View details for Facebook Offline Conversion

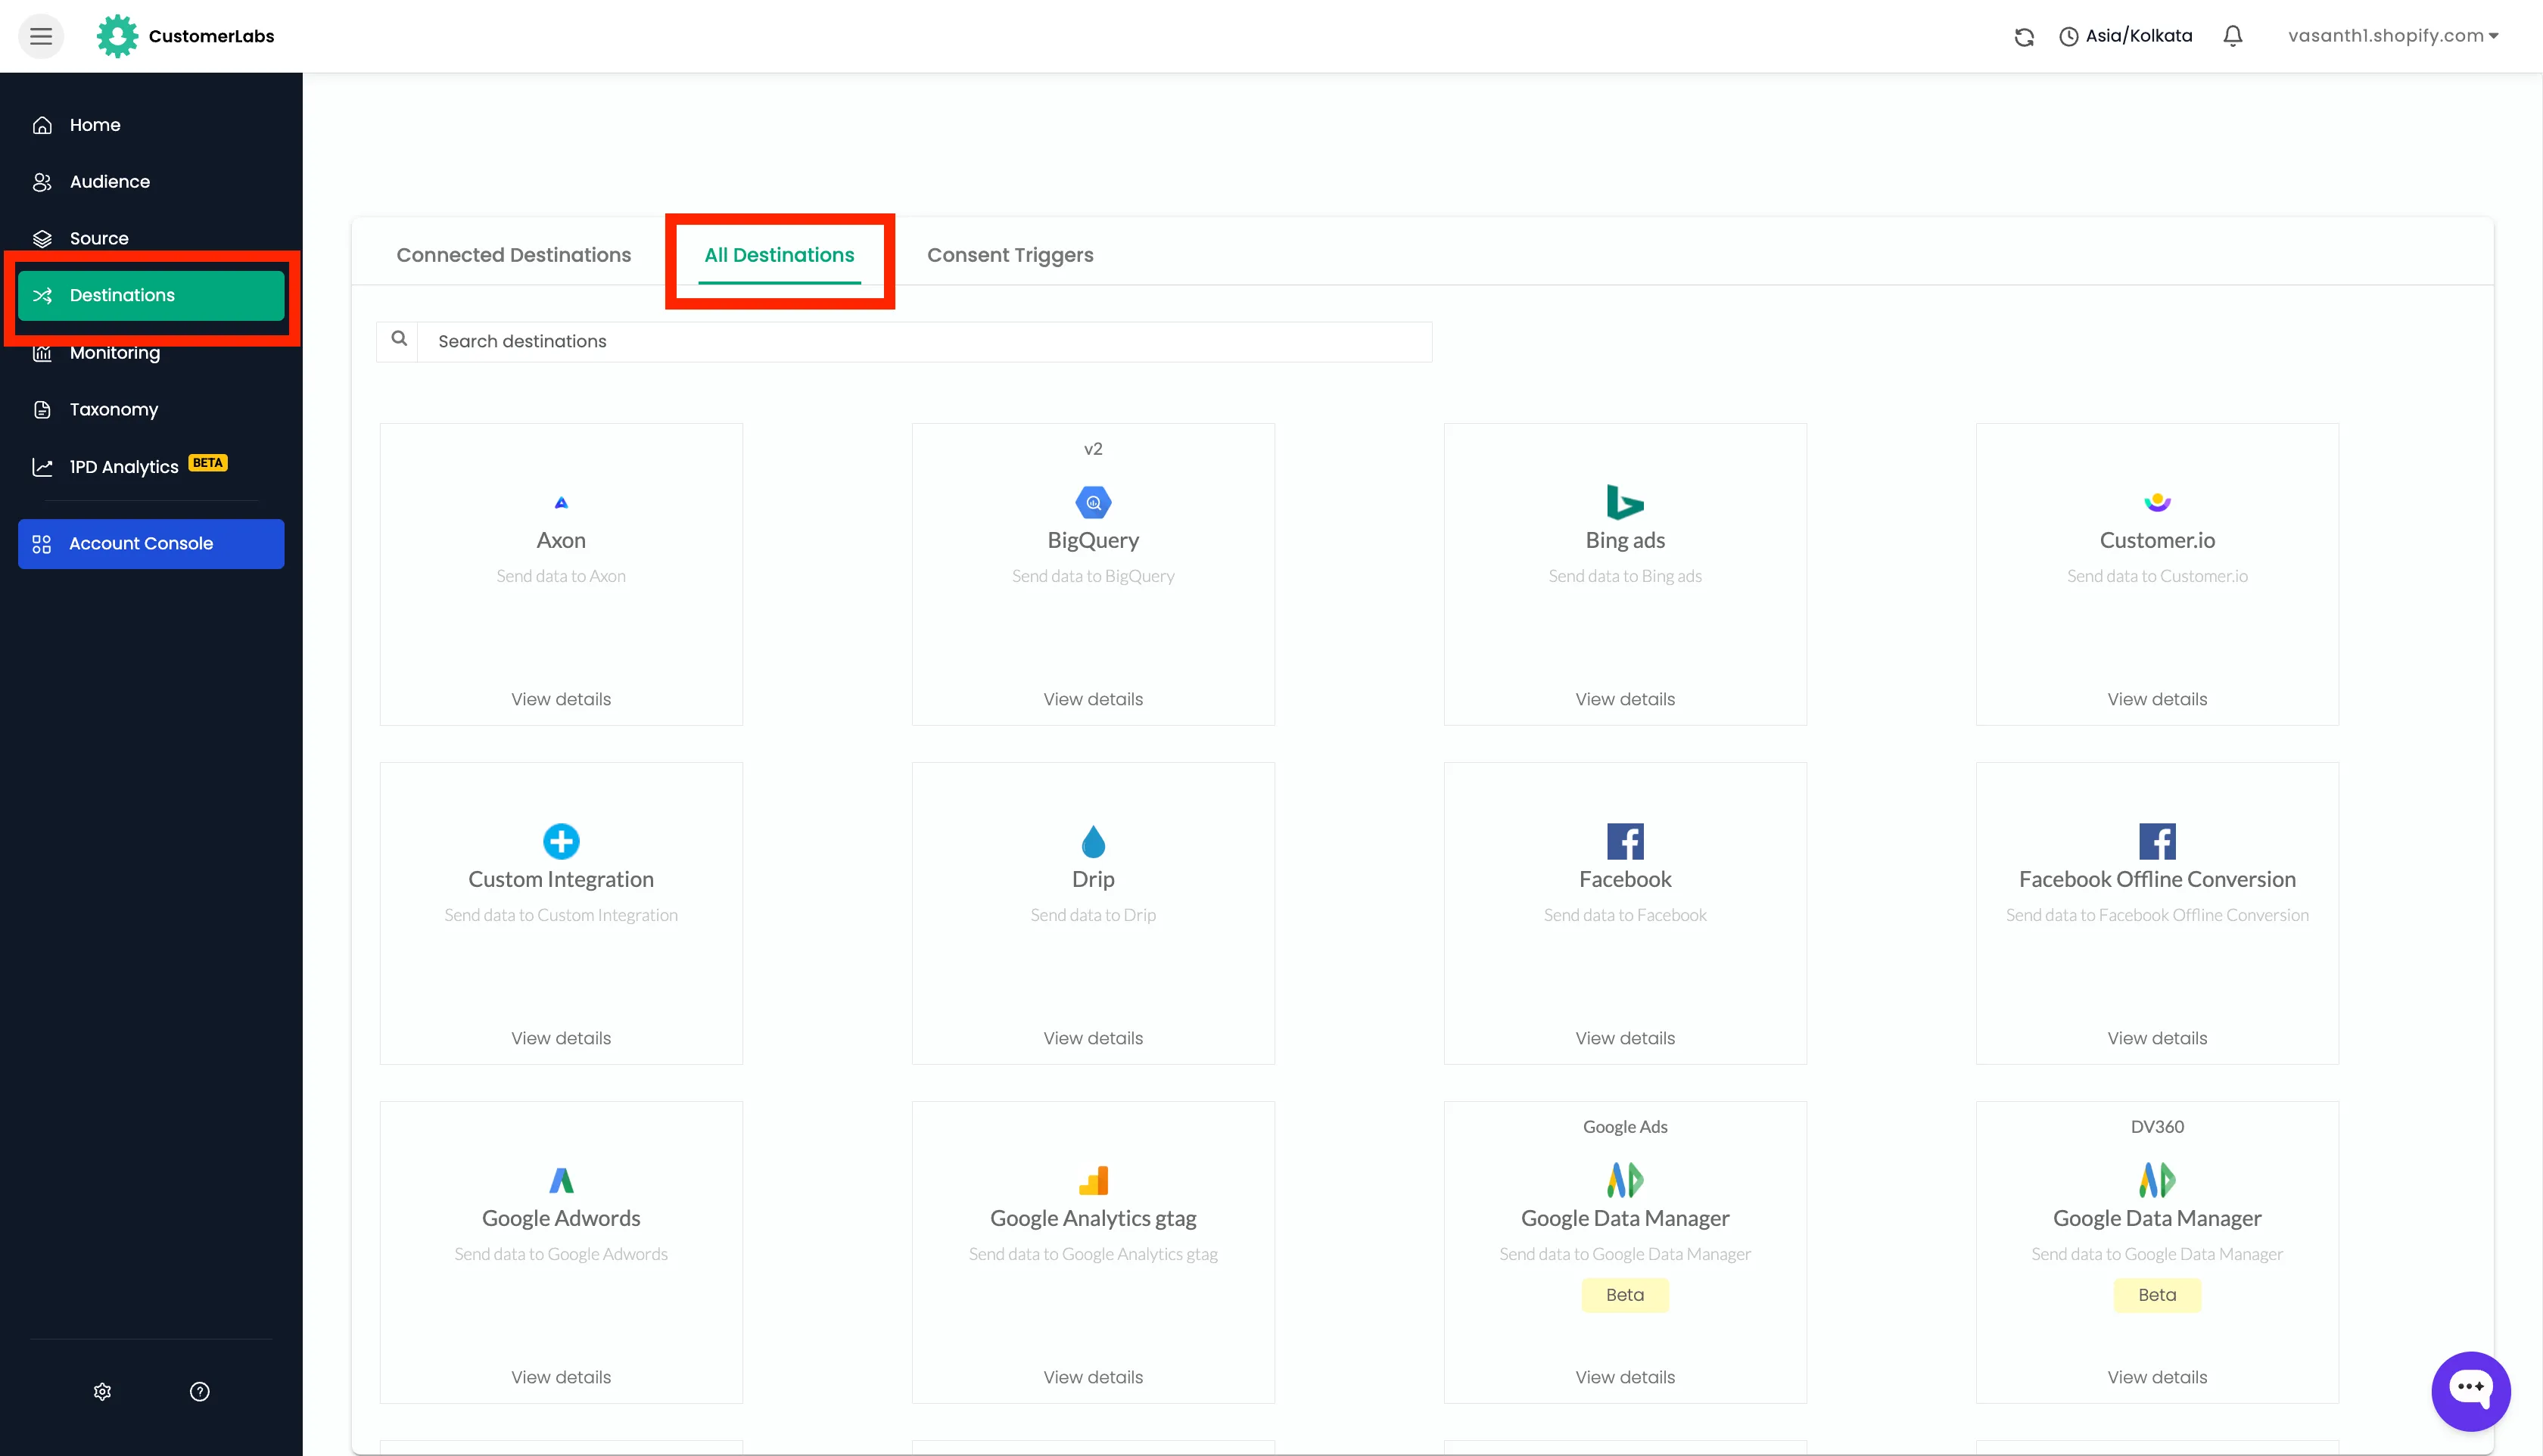click(2157, 1038)
